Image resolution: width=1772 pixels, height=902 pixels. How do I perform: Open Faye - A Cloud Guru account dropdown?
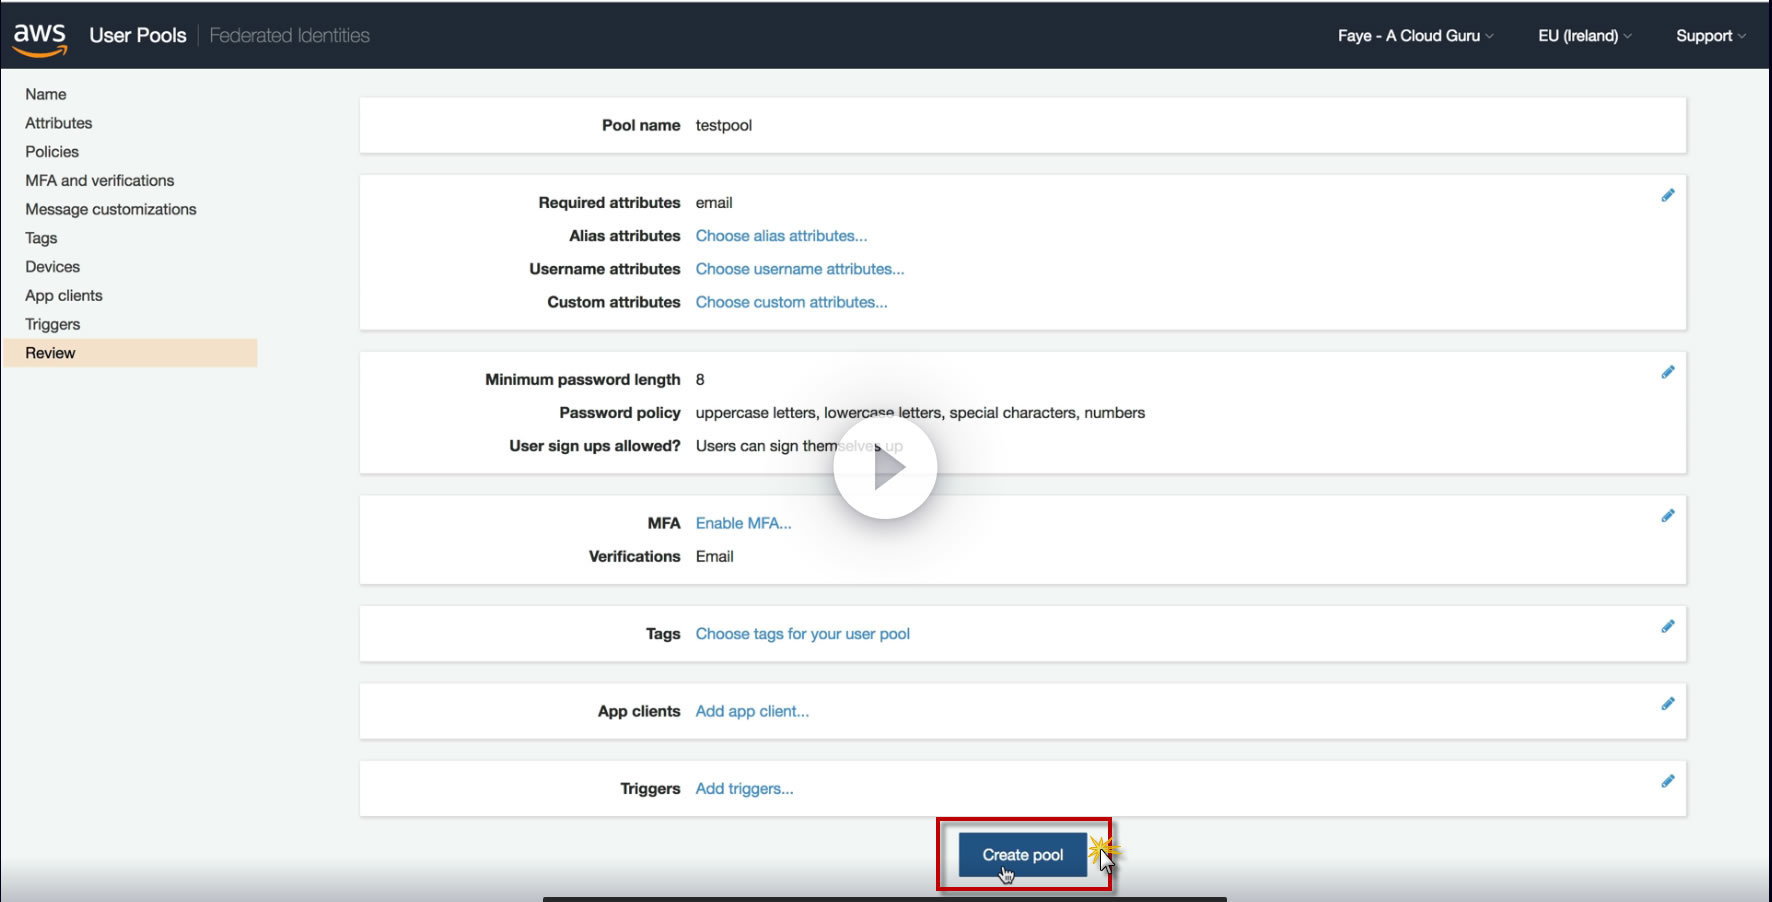tap(1415, 36)
